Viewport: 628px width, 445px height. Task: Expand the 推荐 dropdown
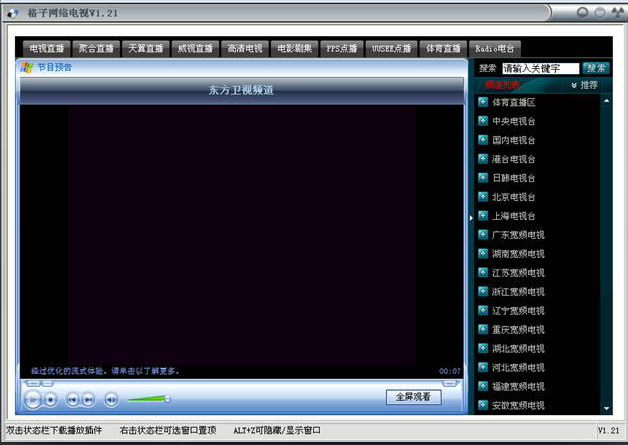pos(585,85)
